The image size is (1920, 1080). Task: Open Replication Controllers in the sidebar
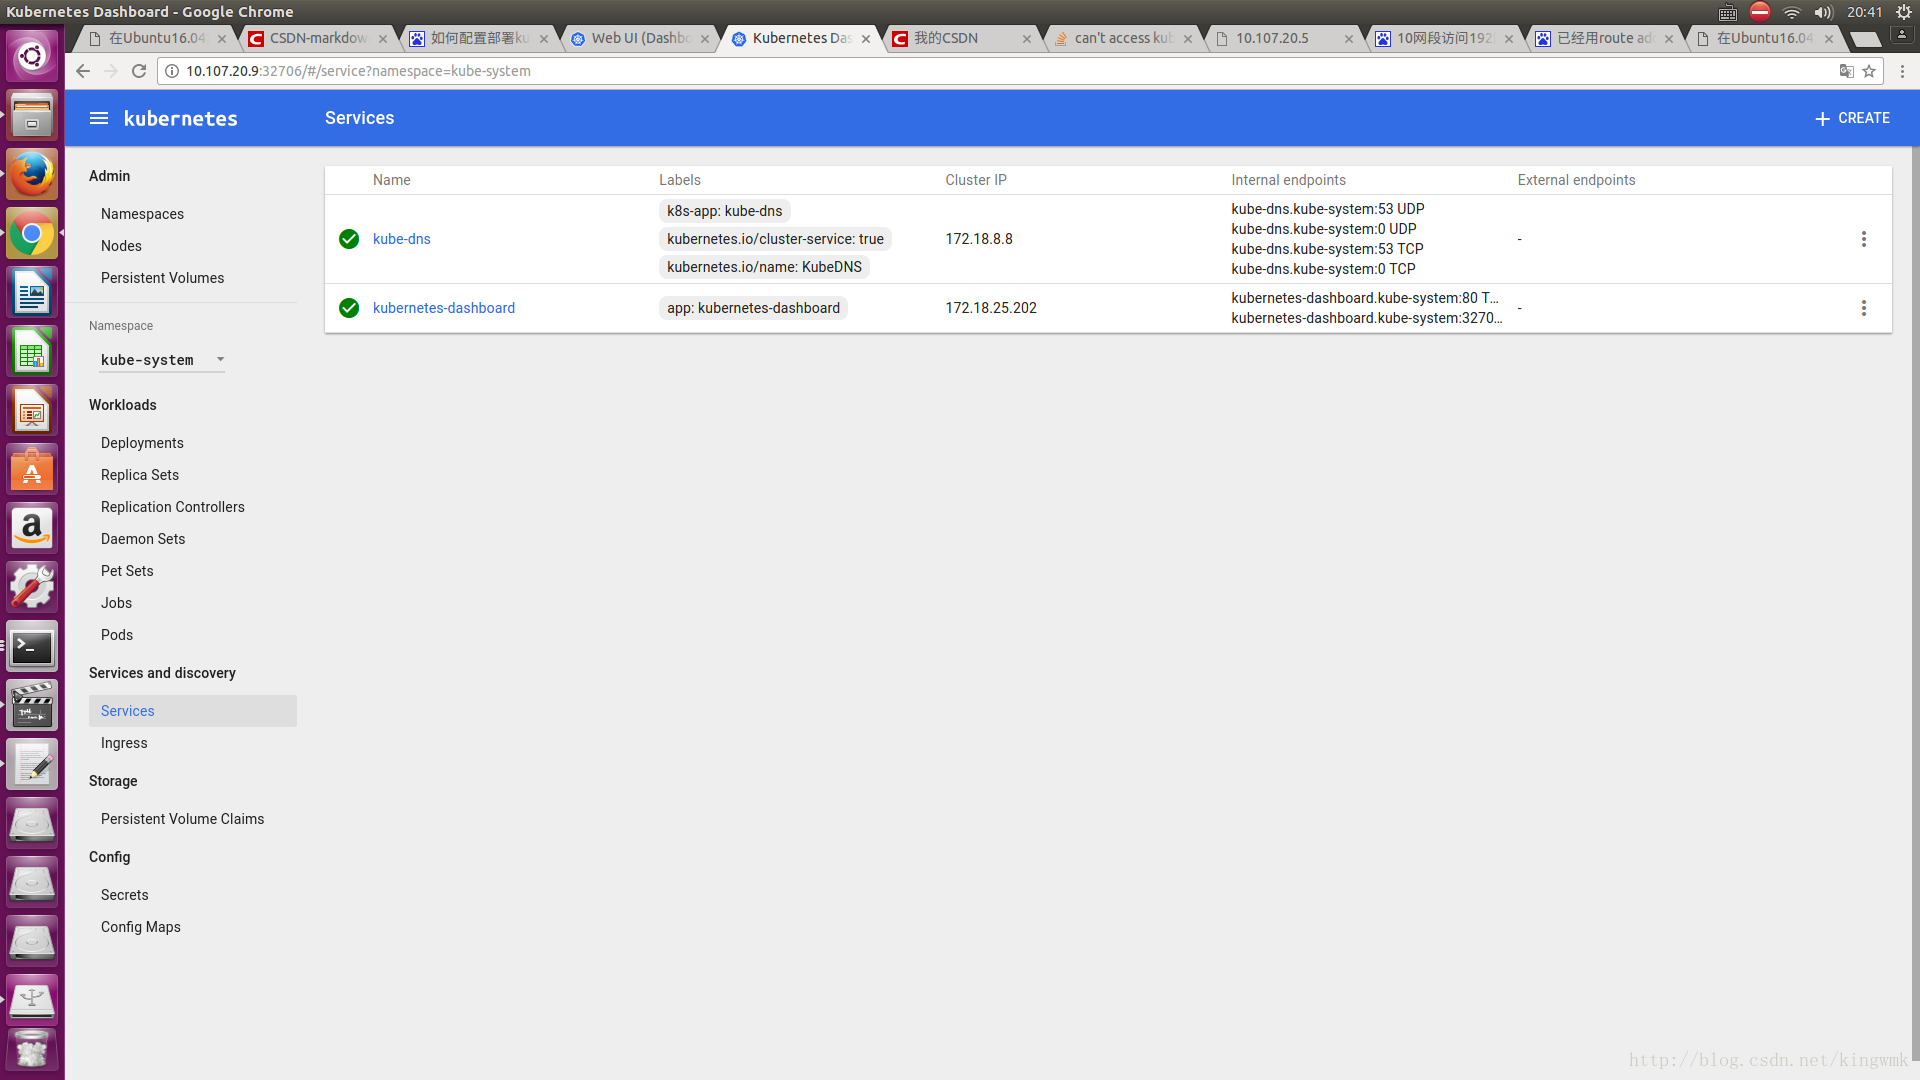click(x=172, y=507)
